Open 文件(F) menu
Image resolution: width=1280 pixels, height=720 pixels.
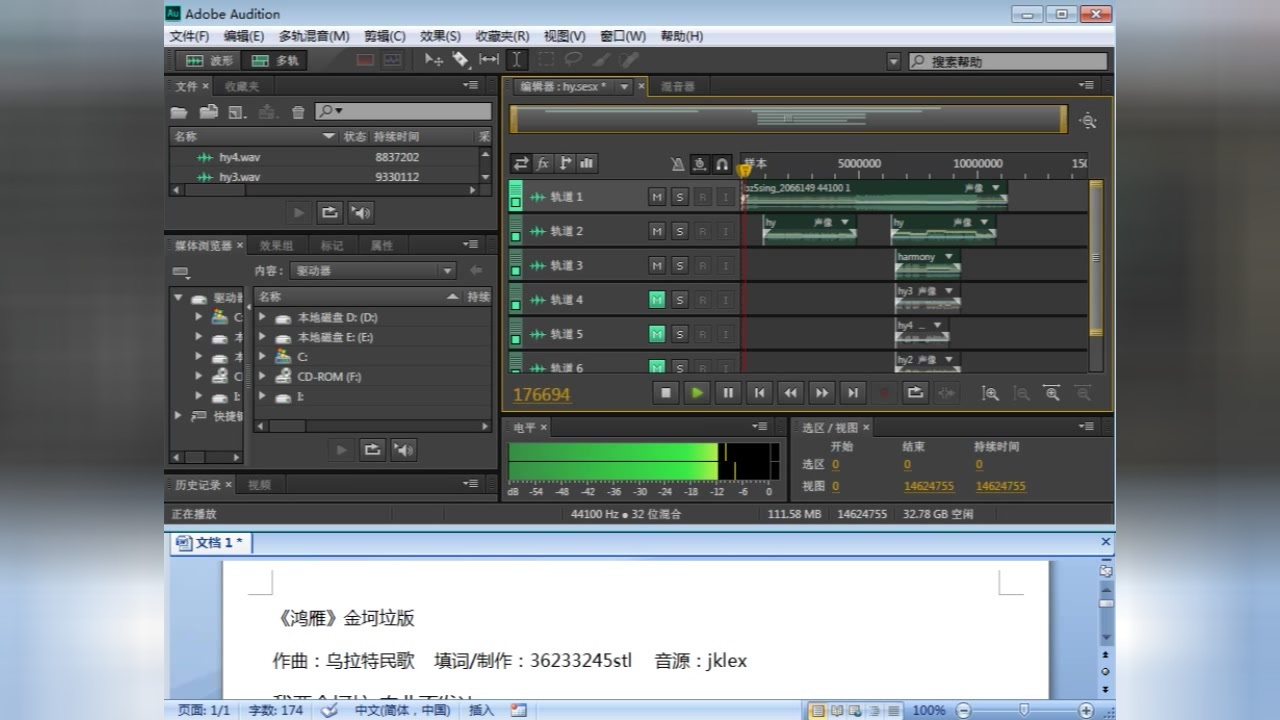(189, 36)
